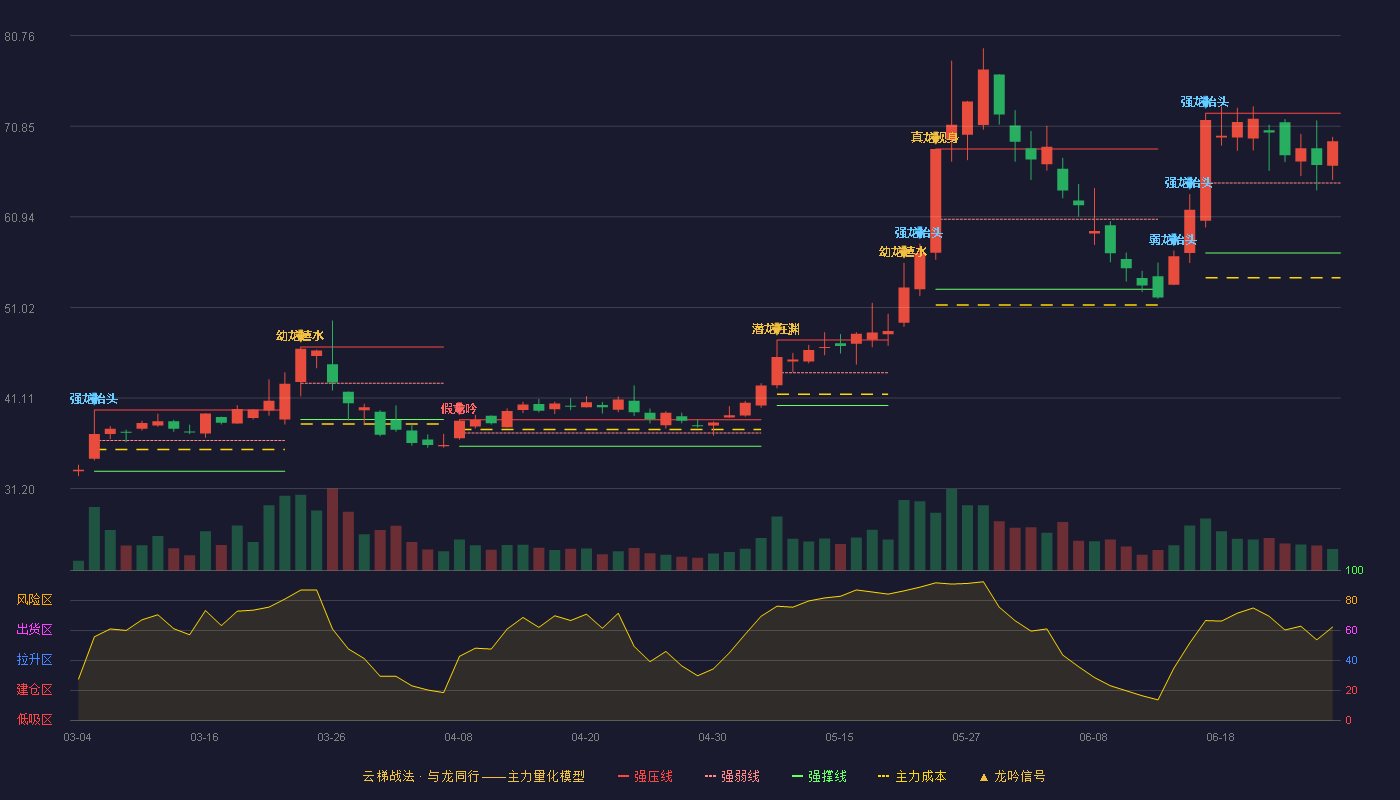This screenshot has width=1400, height=800.
Task: Click the 潜龙在渊 signal label
Action: [775, 329]
